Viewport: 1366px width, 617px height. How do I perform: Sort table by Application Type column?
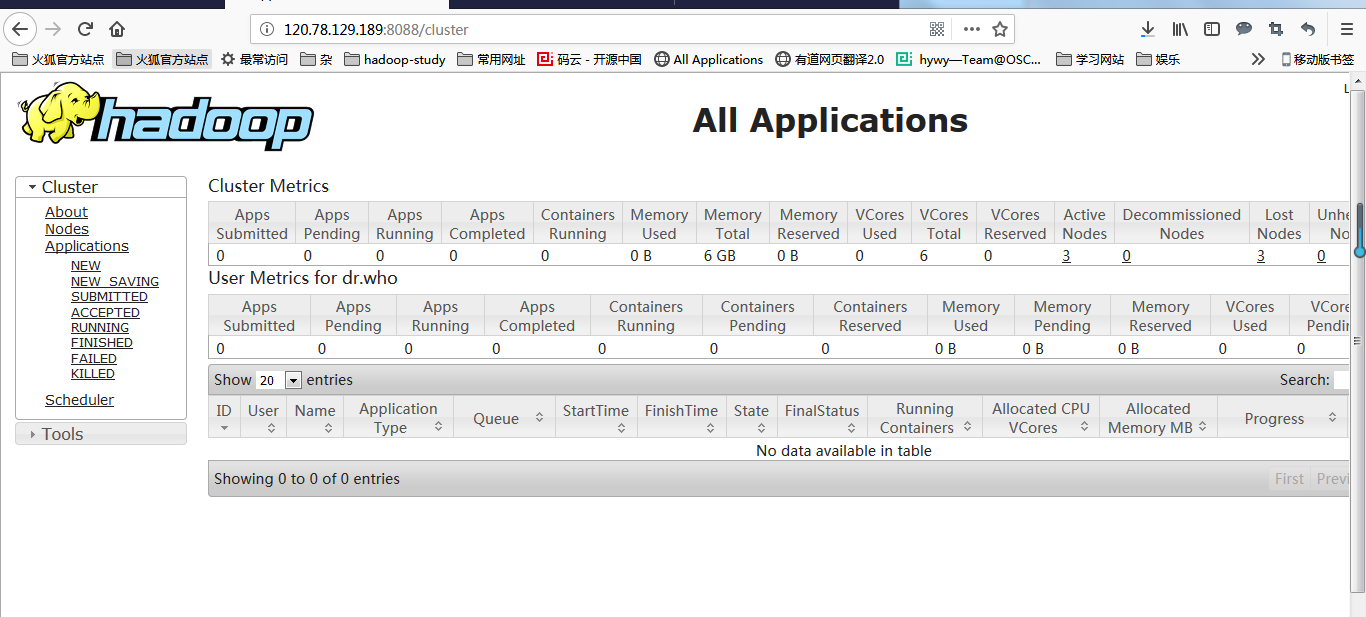coord(398,418)
